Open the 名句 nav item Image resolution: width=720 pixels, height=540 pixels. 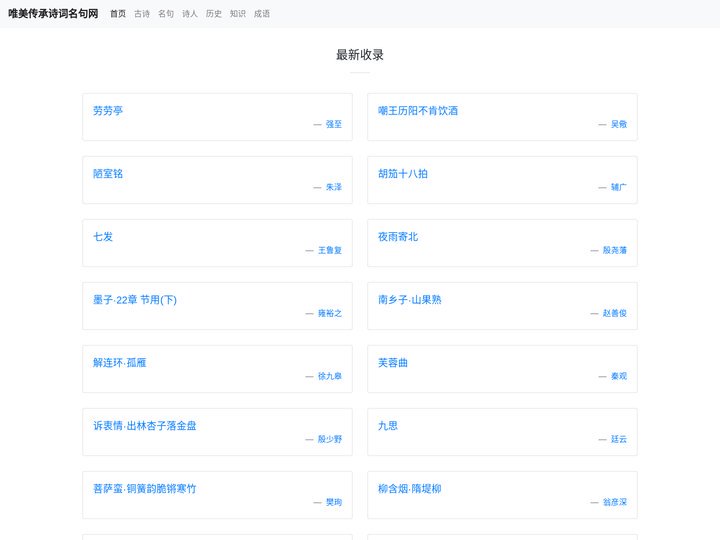pos(166,14)
